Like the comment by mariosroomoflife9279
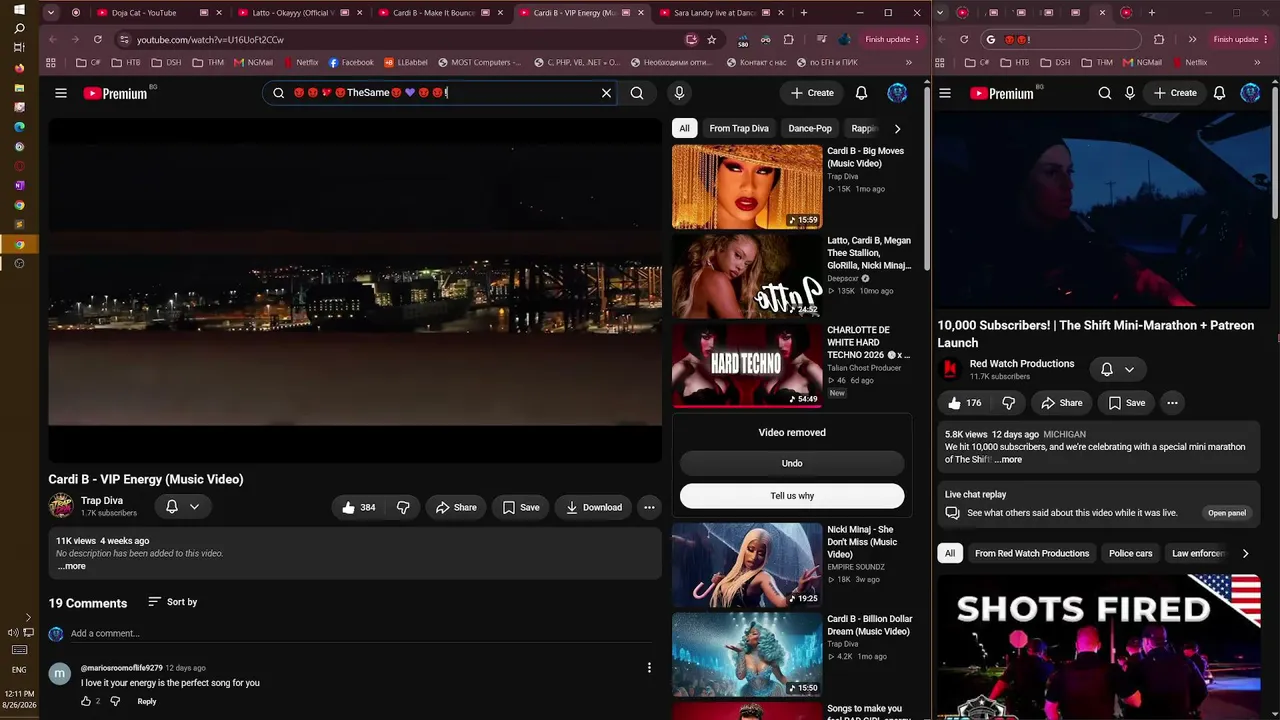The image size is (1280, 720). pos(86,701)
